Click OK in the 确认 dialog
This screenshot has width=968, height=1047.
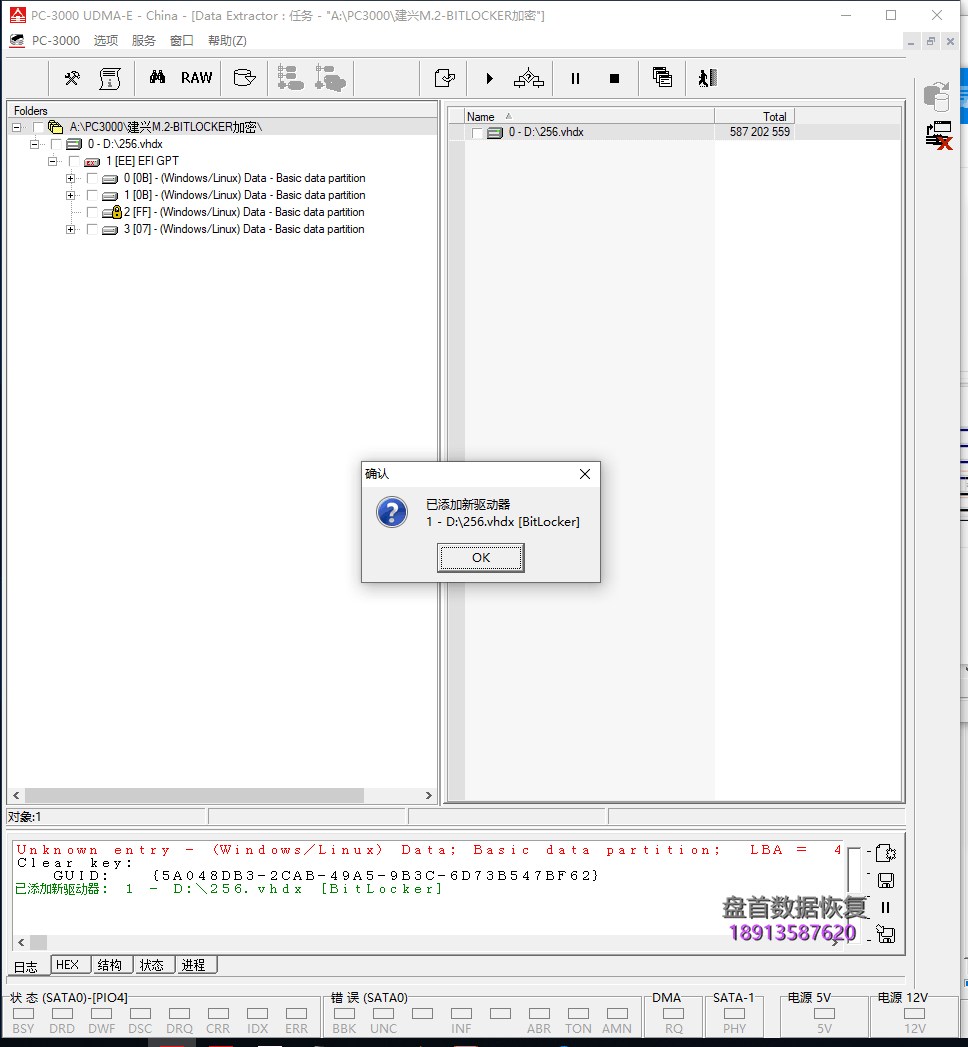click(481, 558)
